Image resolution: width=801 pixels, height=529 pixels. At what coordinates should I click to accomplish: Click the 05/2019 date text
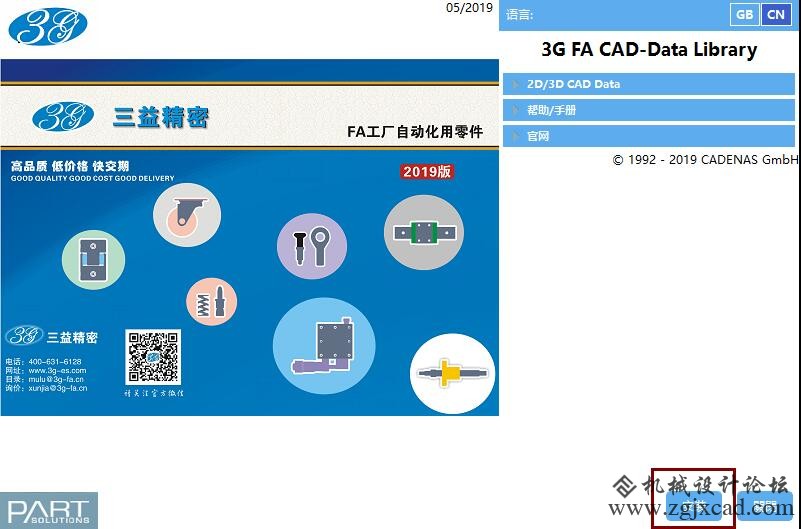(x=469, y=8)
